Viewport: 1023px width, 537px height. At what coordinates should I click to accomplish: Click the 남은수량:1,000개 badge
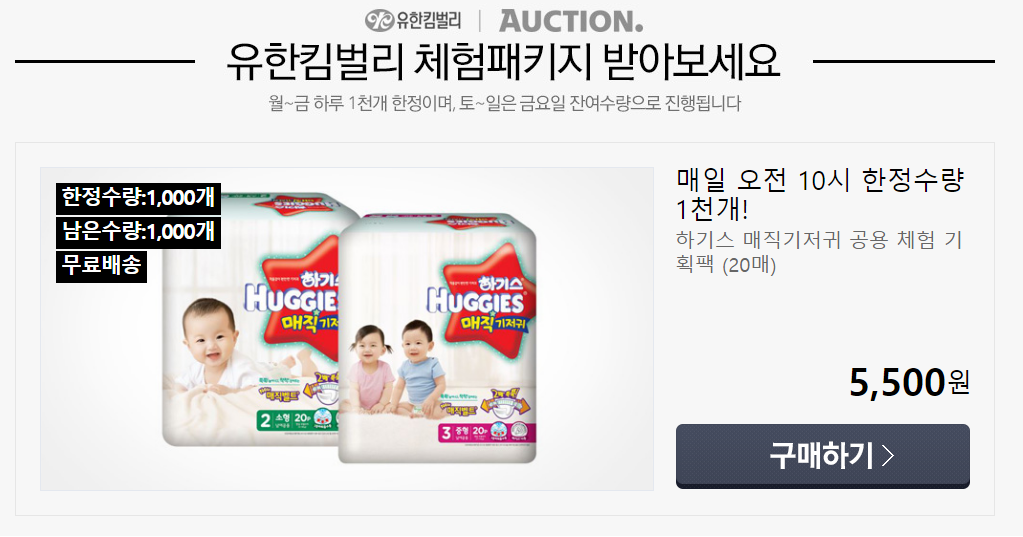click(x=138, y=232)
